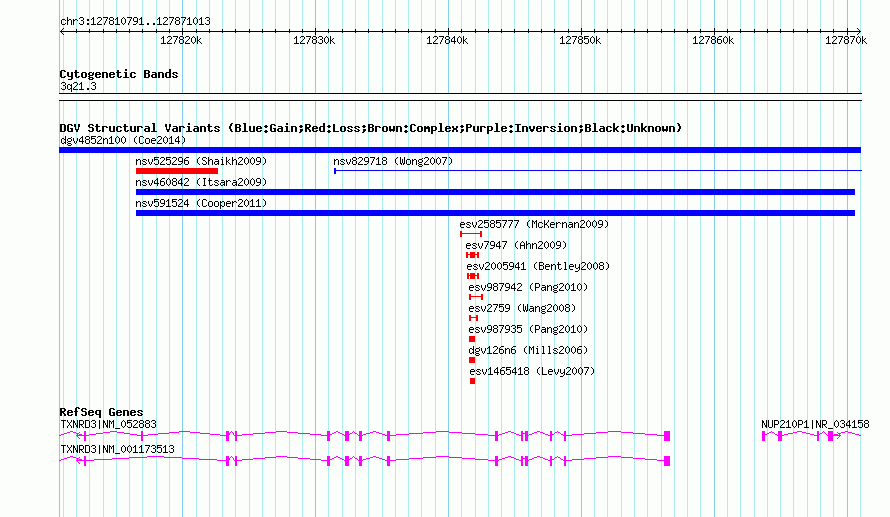Click the RefSeq Genes track title
The height and width of the screenshot is (517, 890).
[x=101, y=413]
